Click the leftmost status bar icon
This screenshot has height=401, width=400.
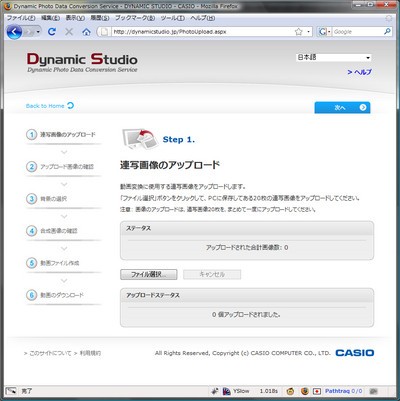[11, 391]
